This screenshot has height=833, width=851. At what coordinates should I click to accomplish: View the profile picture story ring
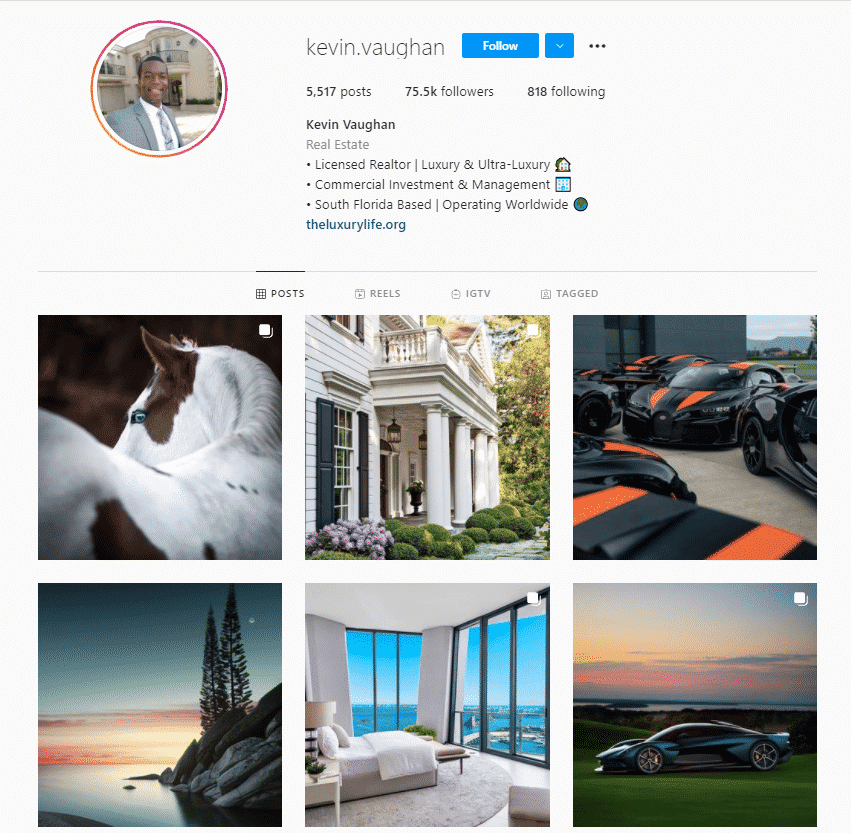pyautogui.click(x=159, y=89)
